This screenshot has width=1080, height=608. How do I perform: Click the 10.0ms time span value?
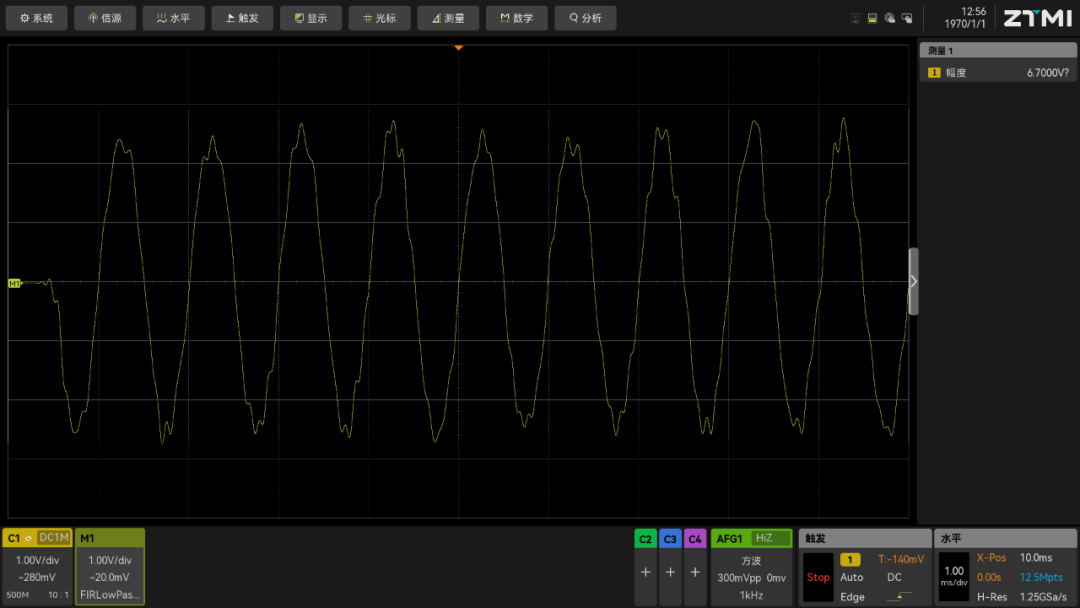click(1036, 558)
